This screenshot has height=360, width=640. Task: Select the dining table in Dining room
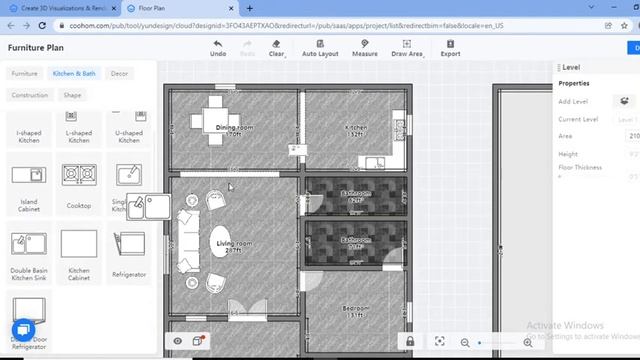point(215,120)
